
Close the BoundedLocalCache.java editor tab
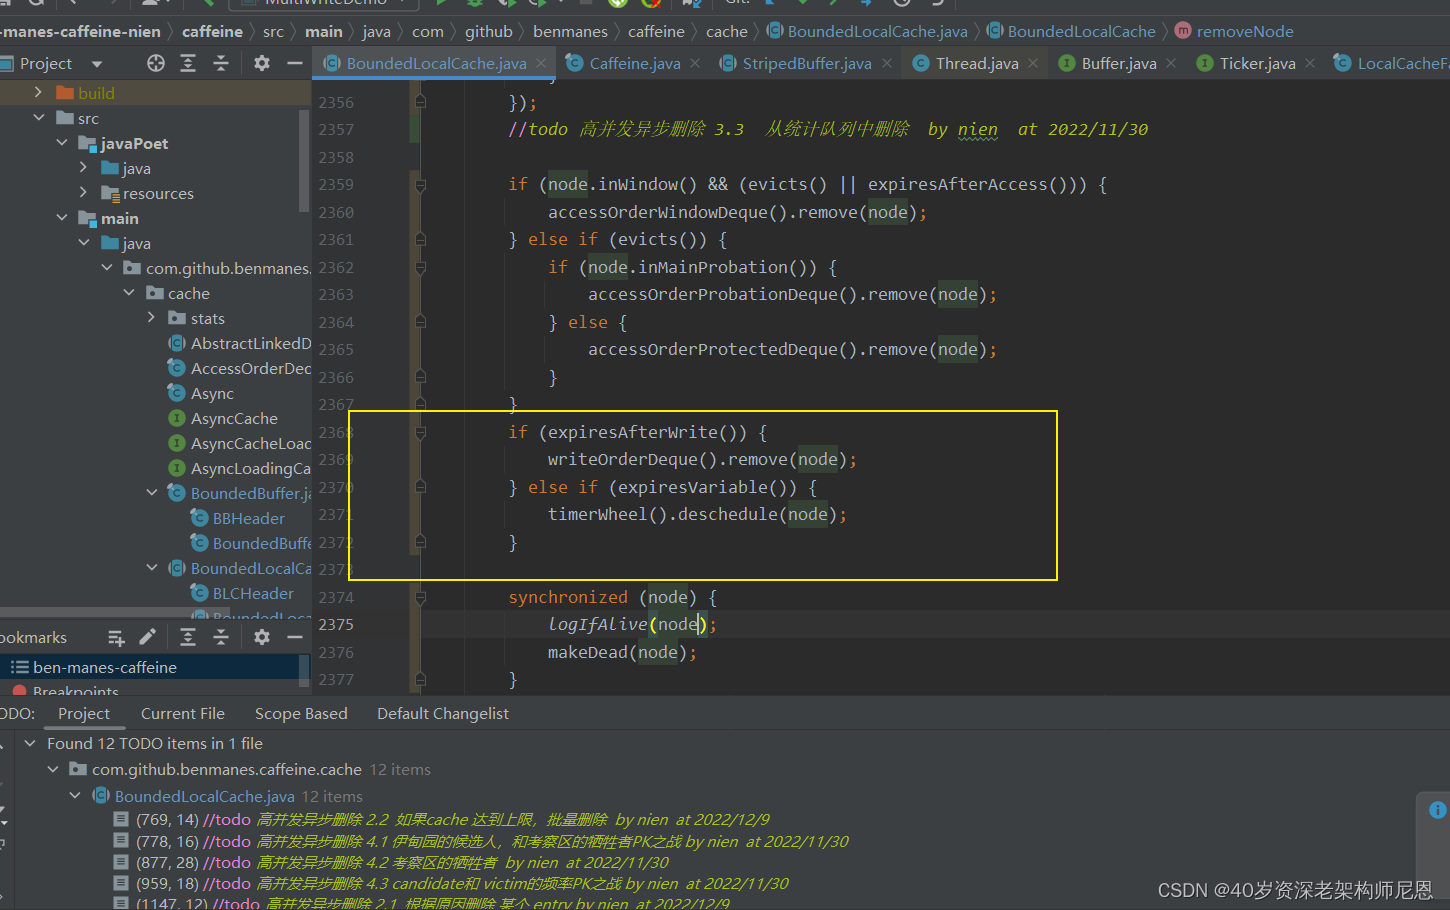(x=541, y=63)
